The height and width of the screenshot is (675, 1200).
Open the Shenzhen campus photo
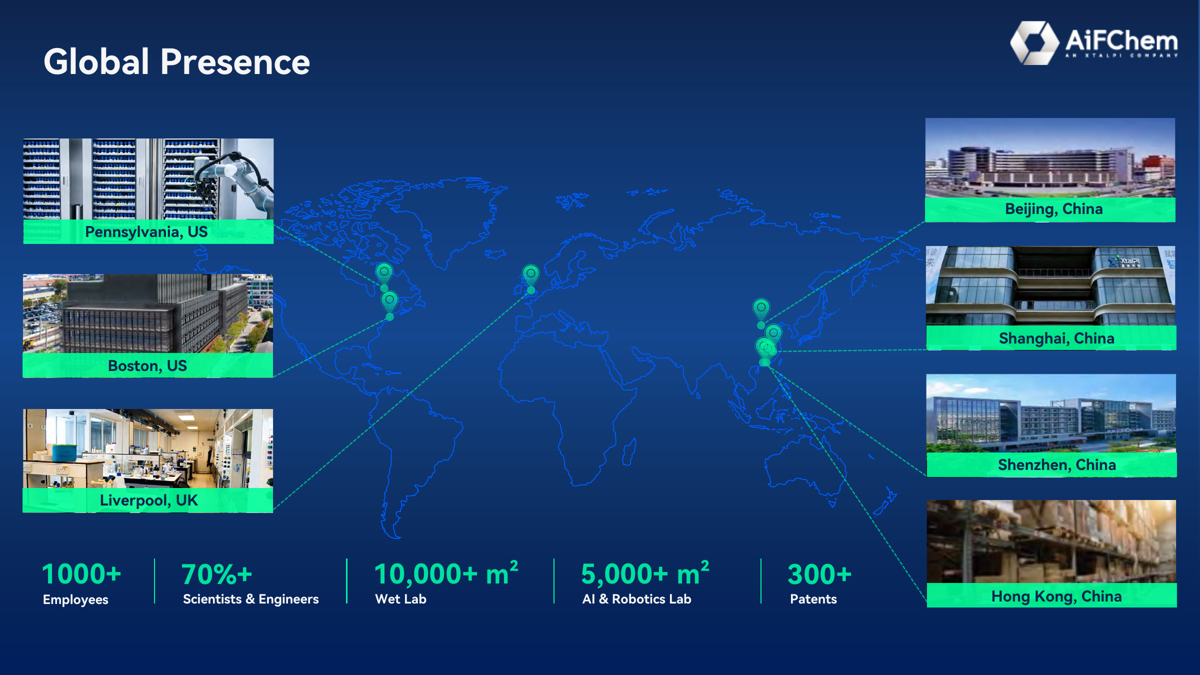click(x=1051, y=414)
